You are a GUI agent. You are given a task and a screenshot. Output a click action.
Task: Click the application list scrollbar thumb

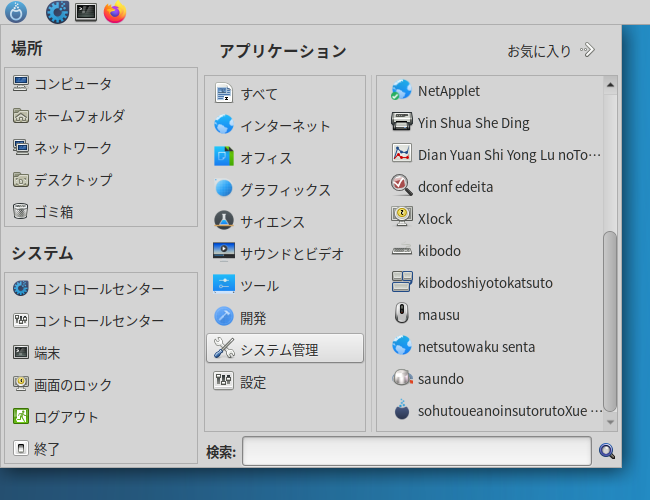click(610, 321)
